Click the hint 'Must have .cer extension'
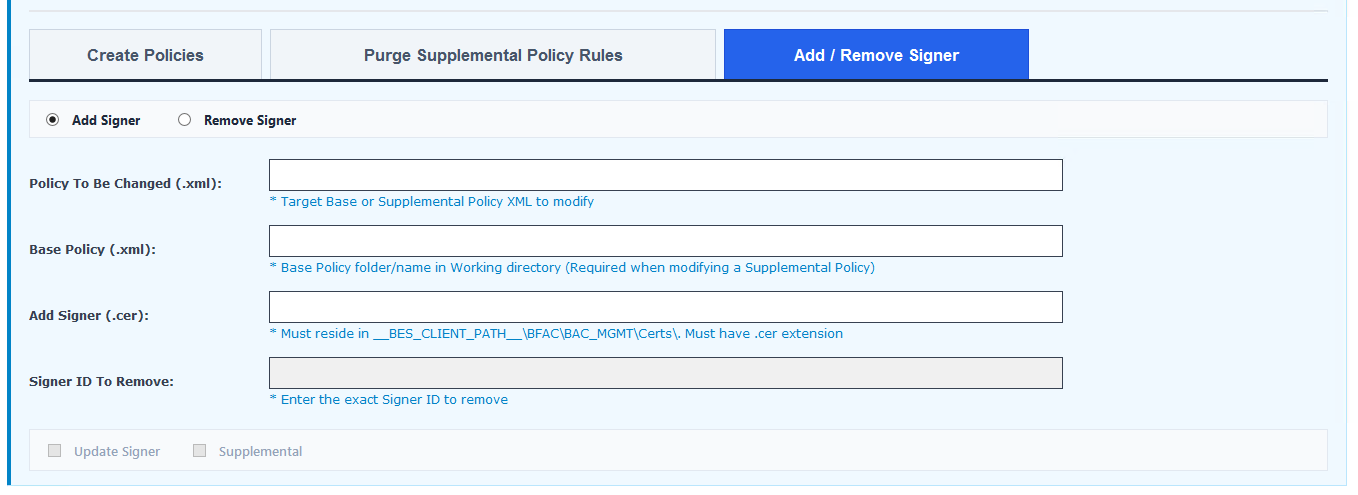The width and height of the screenshot is (1358, 495). click(764, 334)
